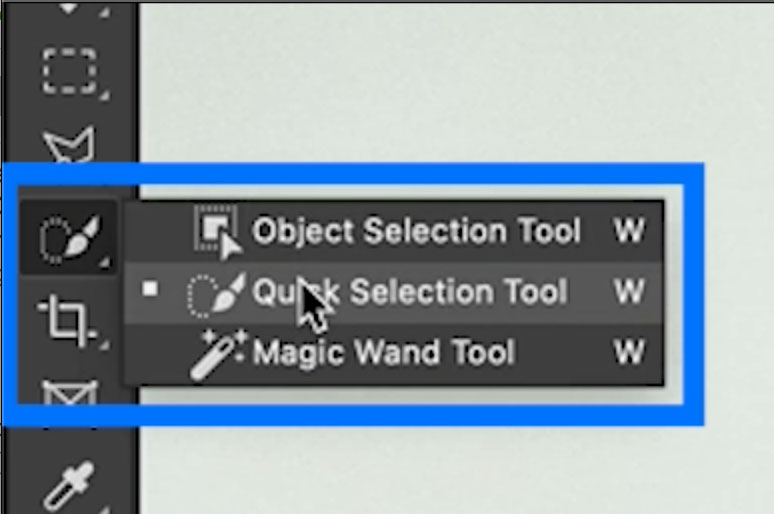774x514 pixels.
Task: Open the Marquee tool's flyout corner triangle
Action: (x=104, y=95)
